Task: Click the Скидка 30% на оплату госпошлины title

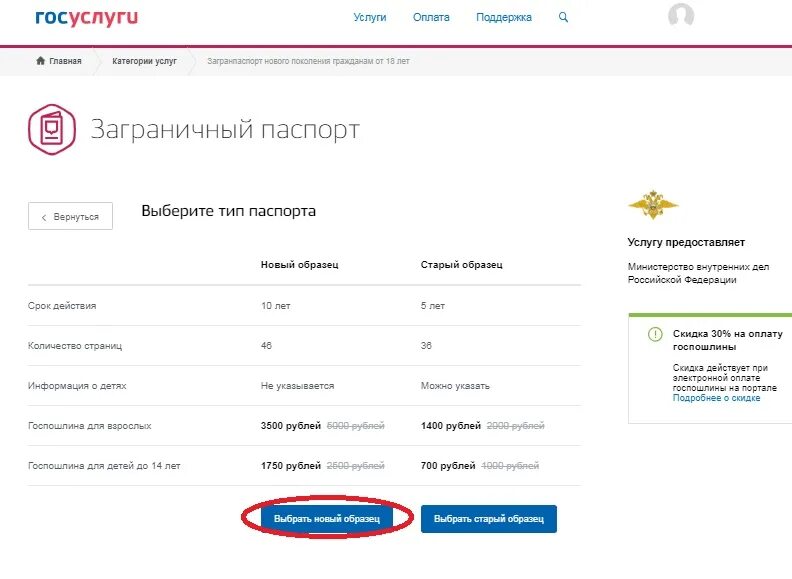Action: (727, 340)
